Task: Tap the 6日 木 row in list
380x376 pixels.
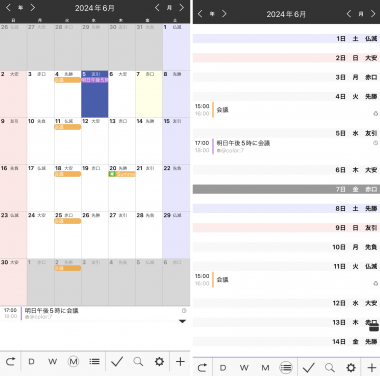Action: click(286, 170)
